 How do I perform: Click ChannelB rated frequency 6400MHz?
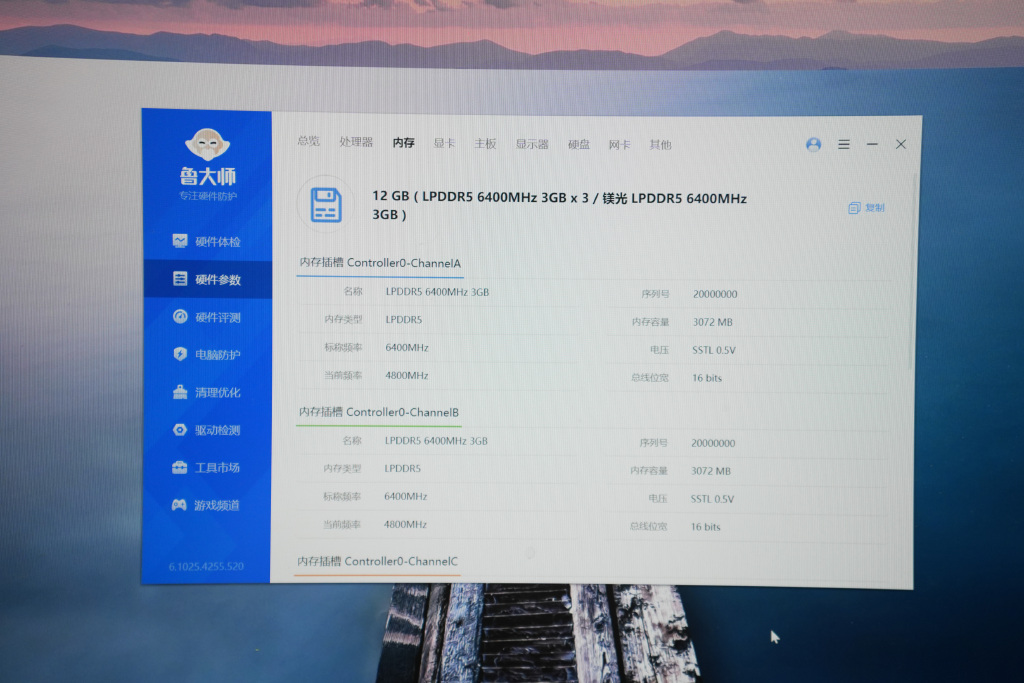(x=406, y=496)
